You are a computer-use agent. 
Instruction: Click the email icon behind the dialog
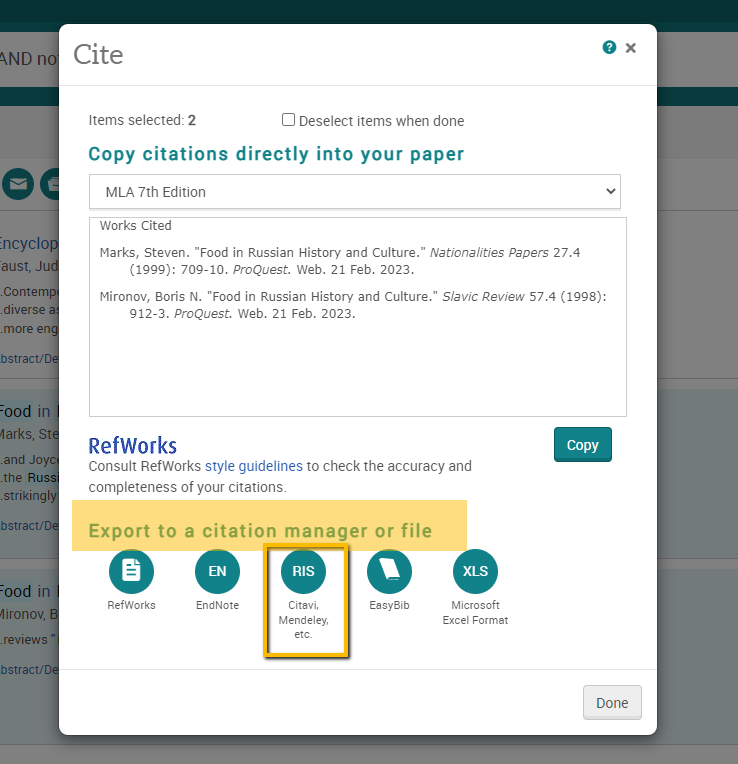(18, 184)
